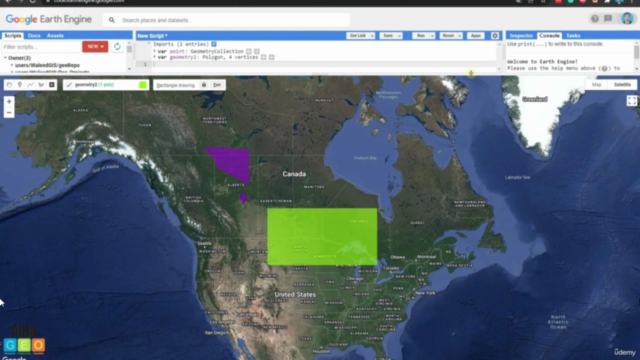Select the draw rectangle tool
The width and height of the screenshot is (640, 360).
(51, 85)
